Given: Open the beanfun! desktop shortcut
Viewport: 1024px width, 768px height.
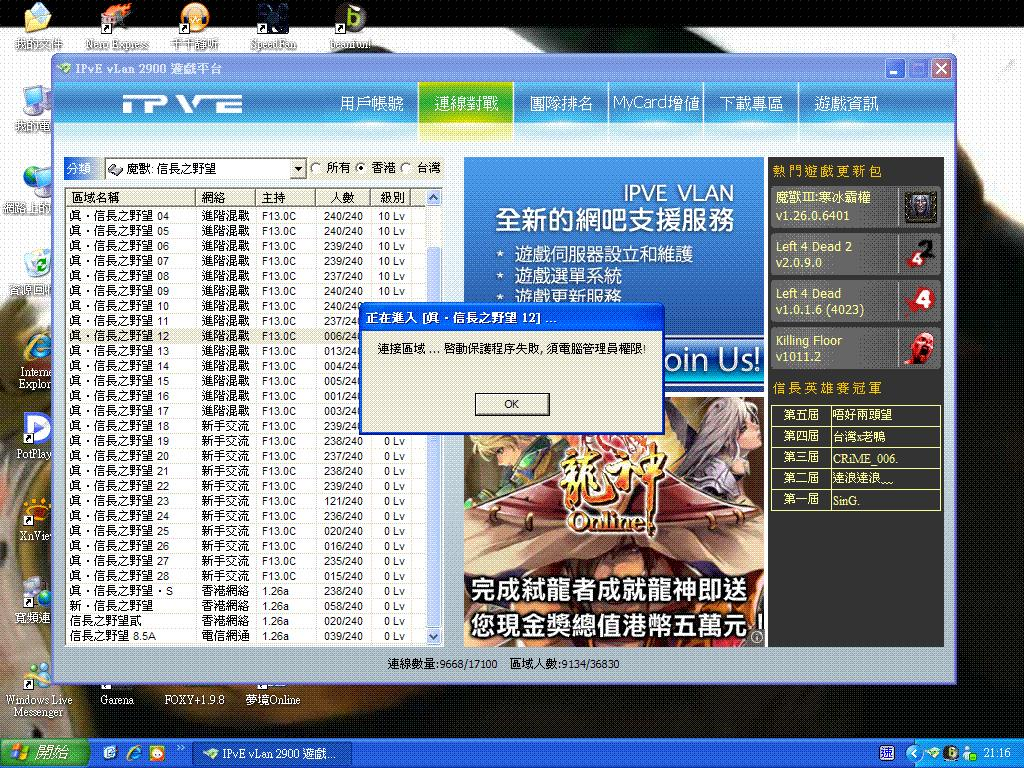Looking at the screenshot, I should pos(351,26).
